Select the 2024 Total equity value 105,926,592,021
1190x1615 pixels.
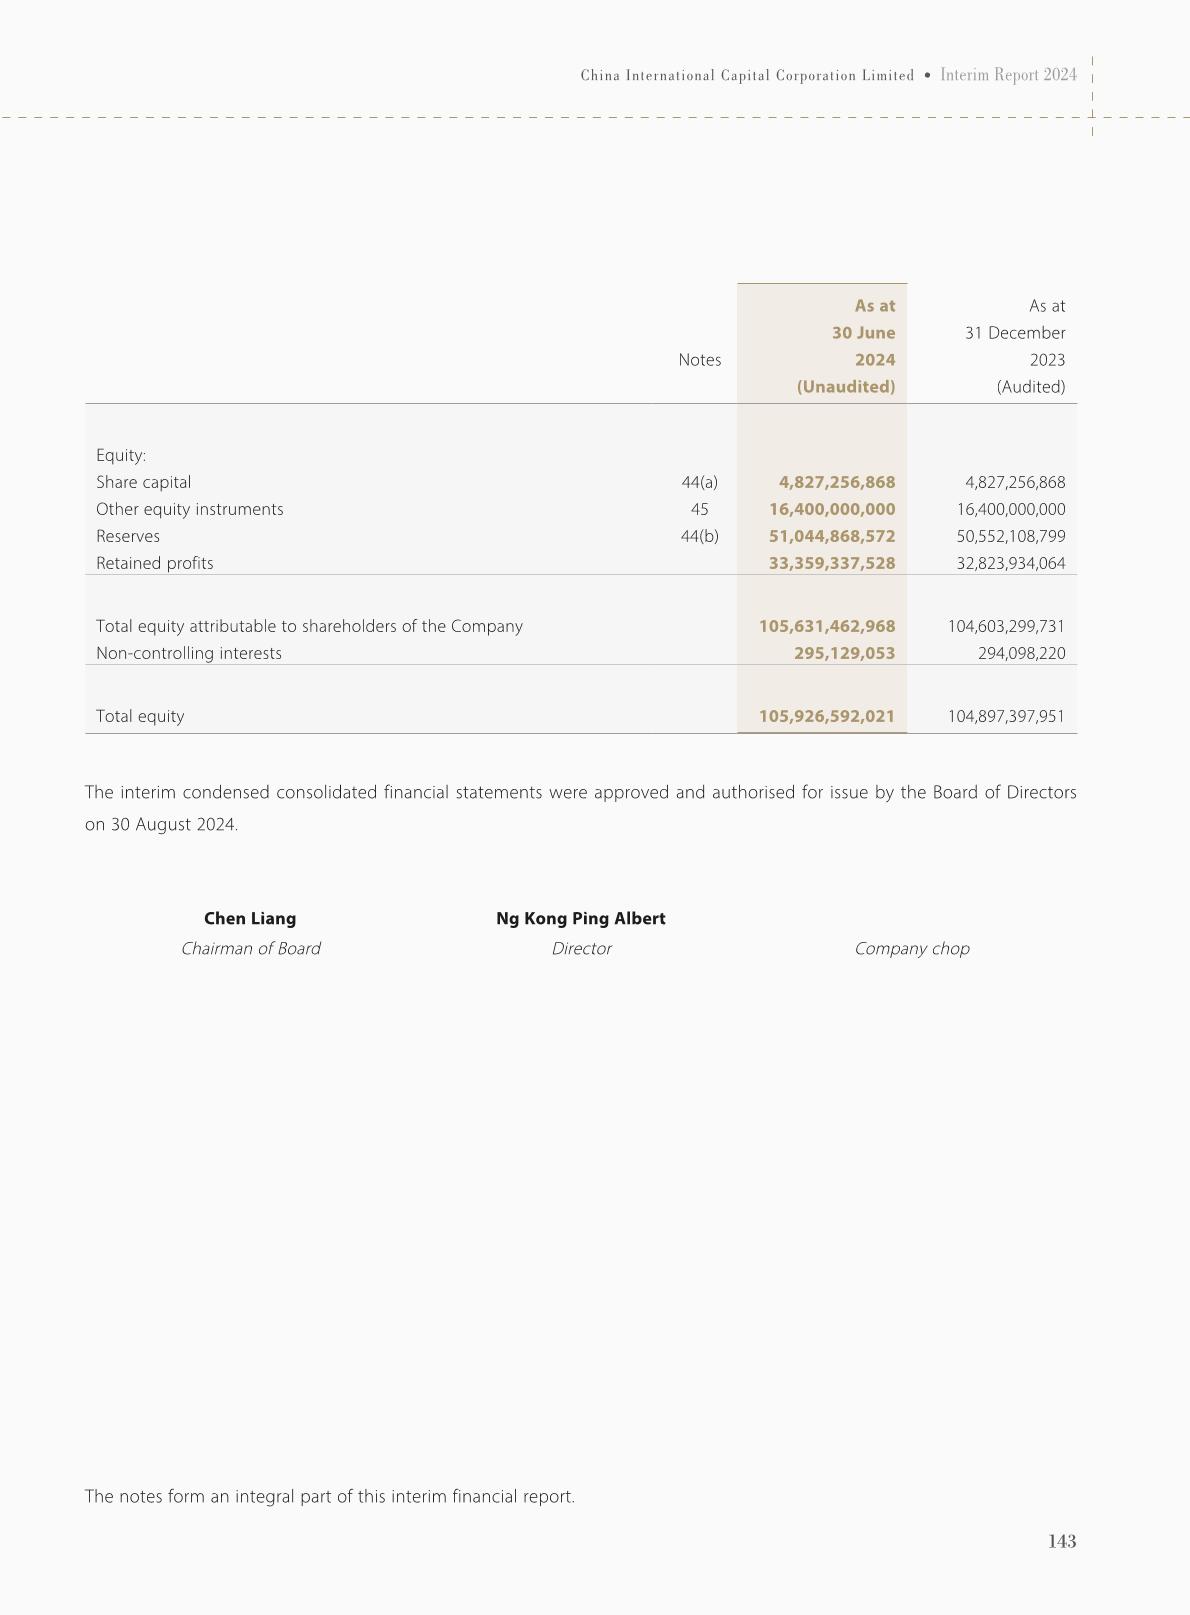pos(827,716)
